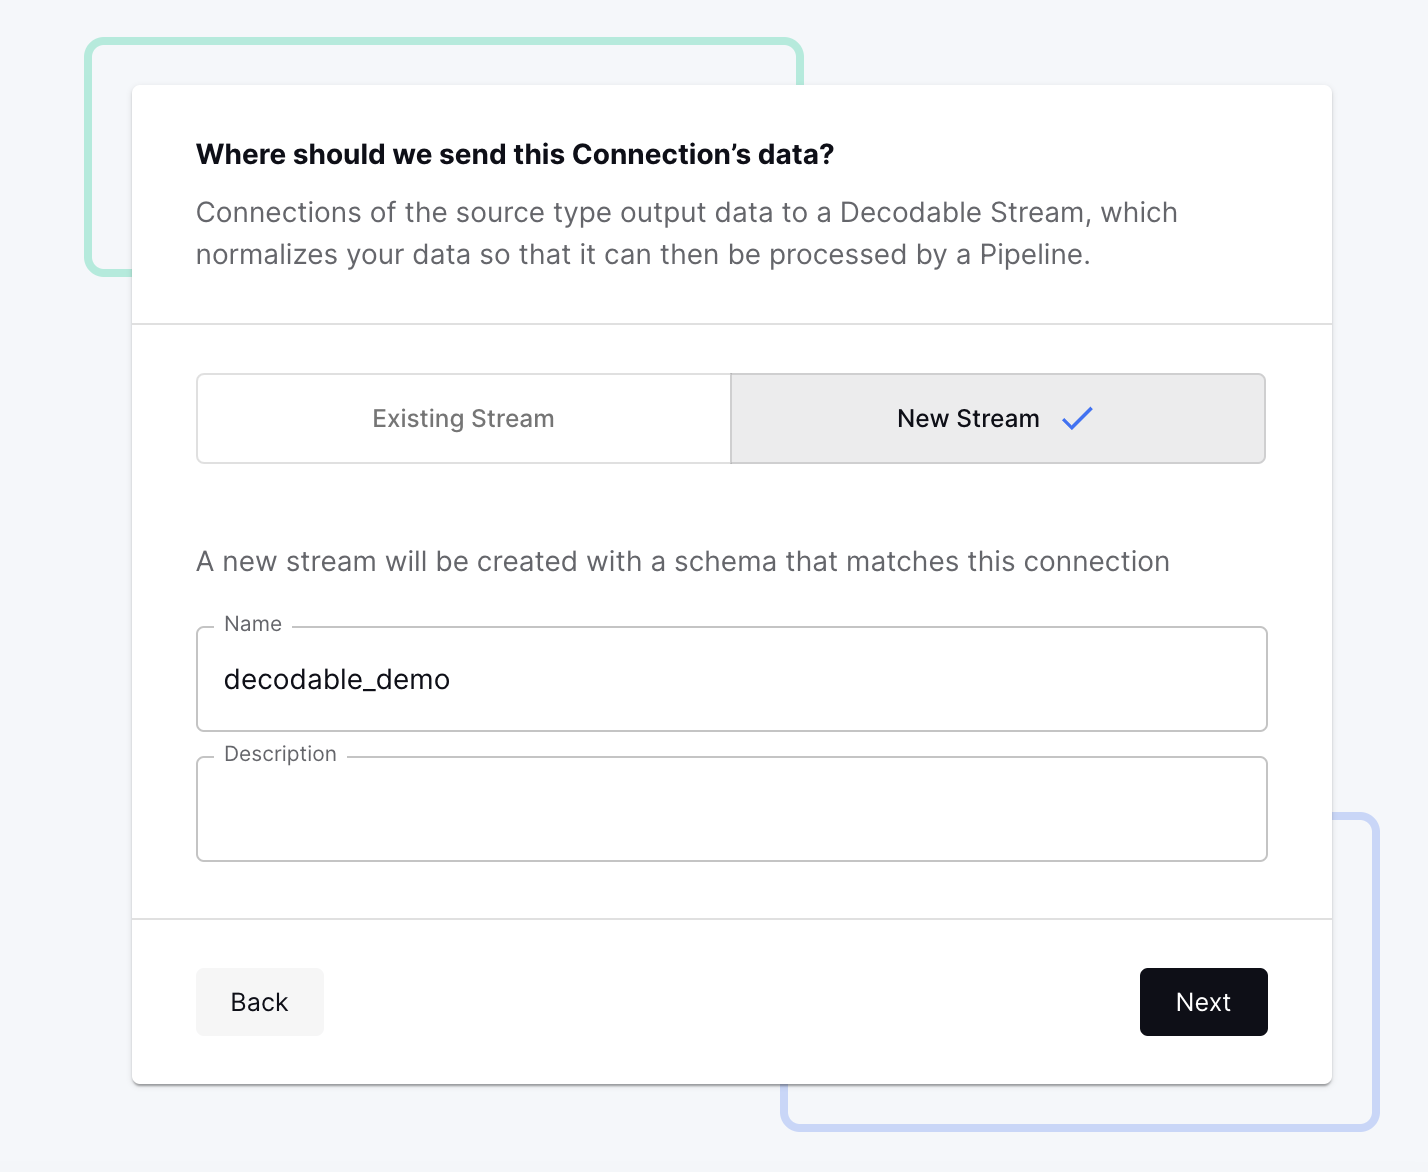Click the decodable_demo text in Name field

click(337, 680)
